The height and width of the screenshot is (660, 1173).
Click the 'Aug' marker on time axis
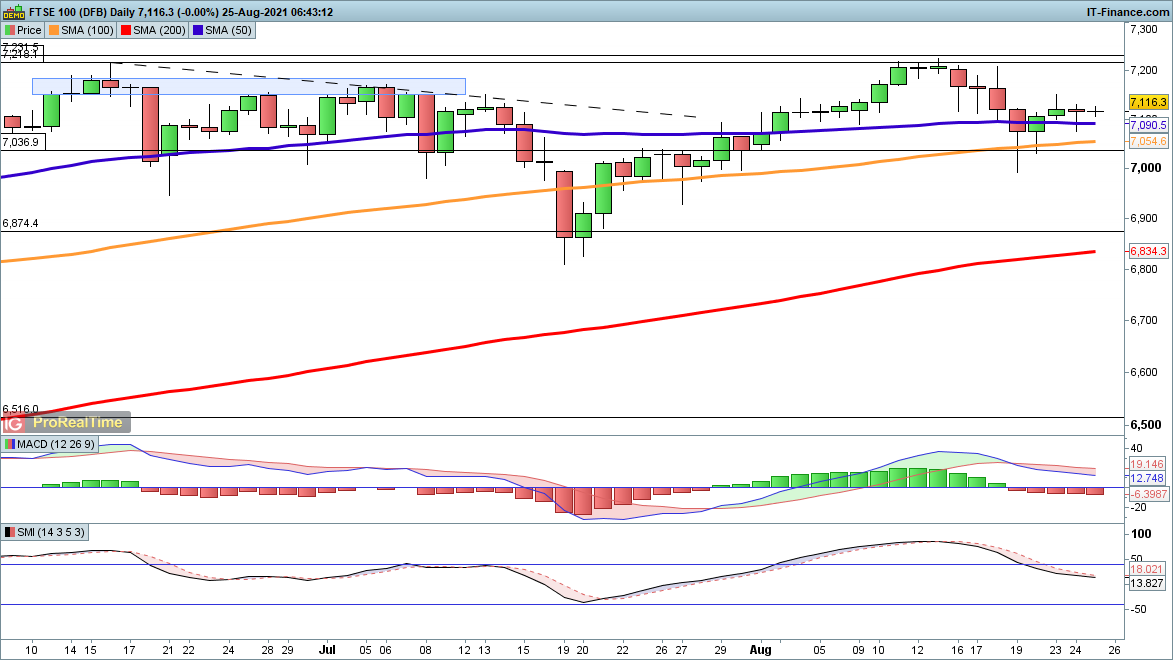[x=762, y=648]
